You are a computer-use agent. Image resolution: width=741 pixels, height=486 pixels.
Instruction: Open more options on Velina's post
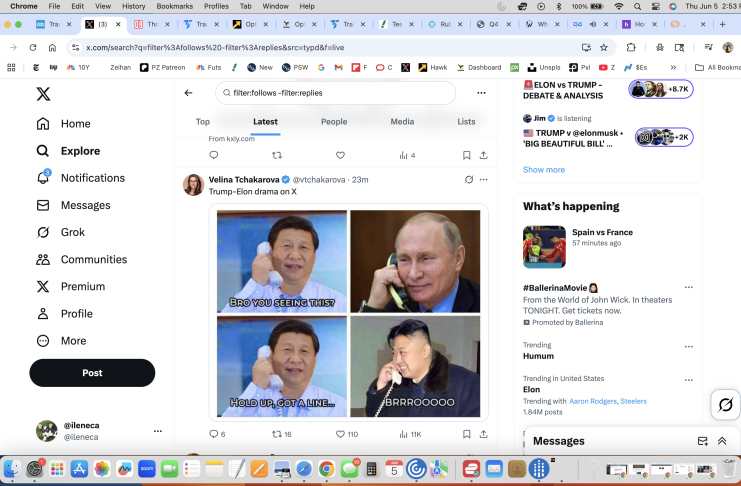[484, 179]
